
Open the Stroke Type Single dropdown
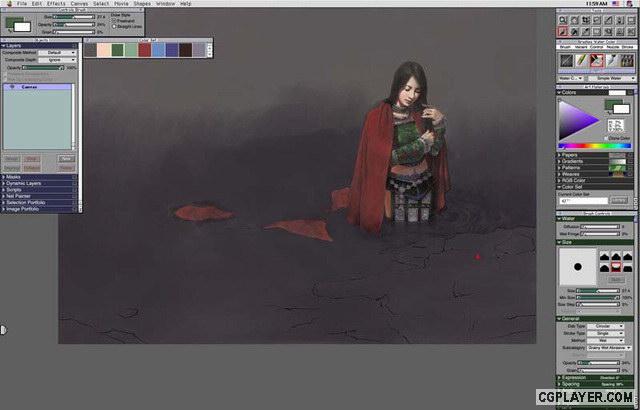606,334
